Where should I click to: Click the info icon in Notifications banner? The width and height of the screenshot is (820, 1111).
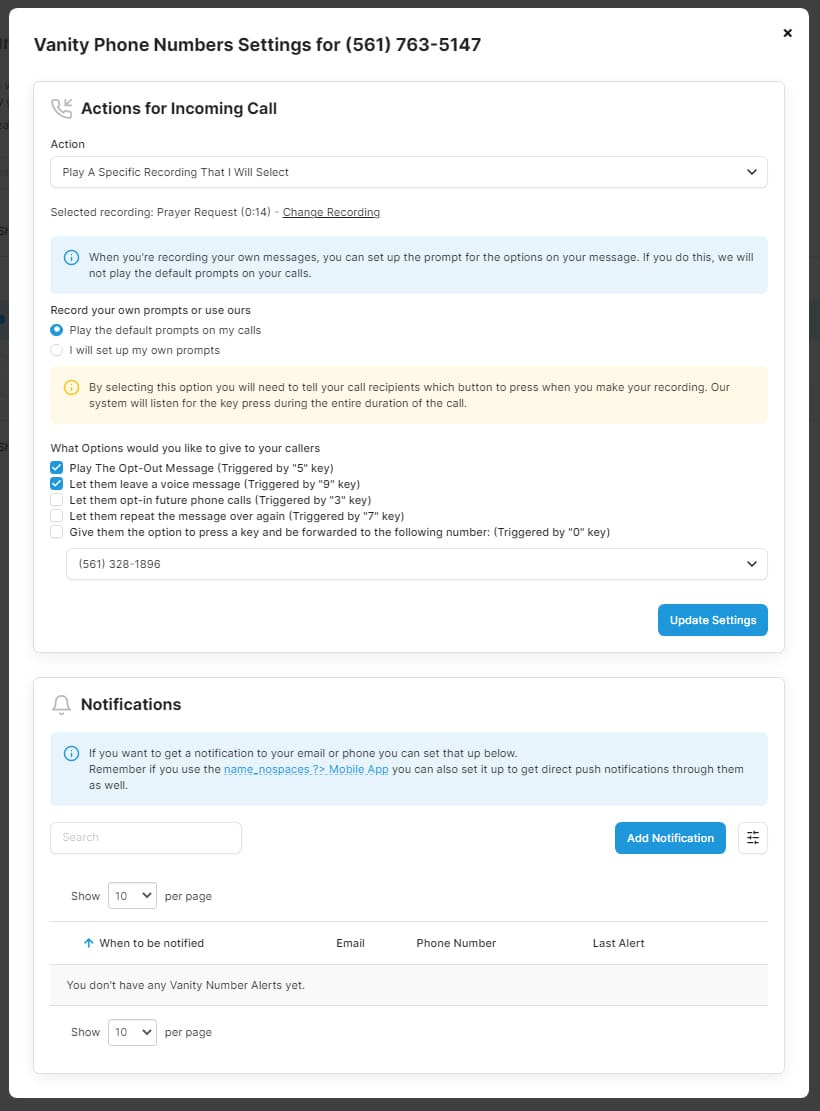click(x=71, y=753)
